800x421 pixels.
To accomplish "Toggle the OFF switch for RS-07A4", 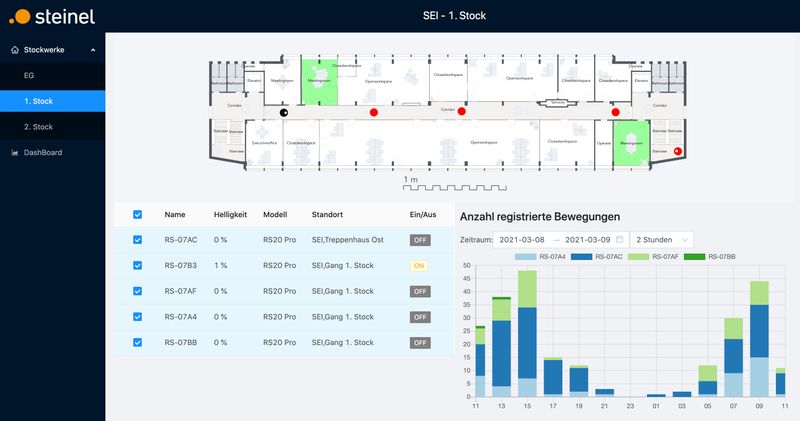I will [420, 317].
